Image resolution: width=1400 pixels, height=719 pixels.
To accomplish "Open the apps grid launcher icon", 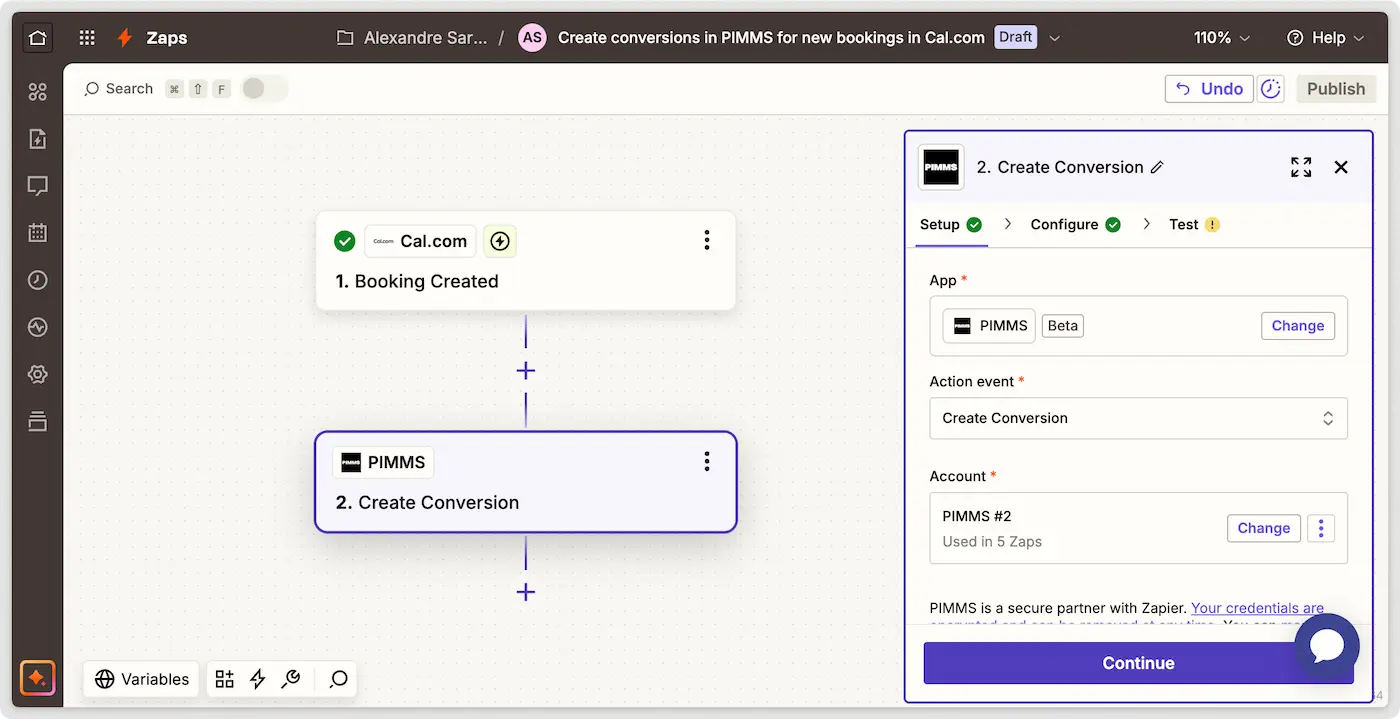I will [87, 38].
